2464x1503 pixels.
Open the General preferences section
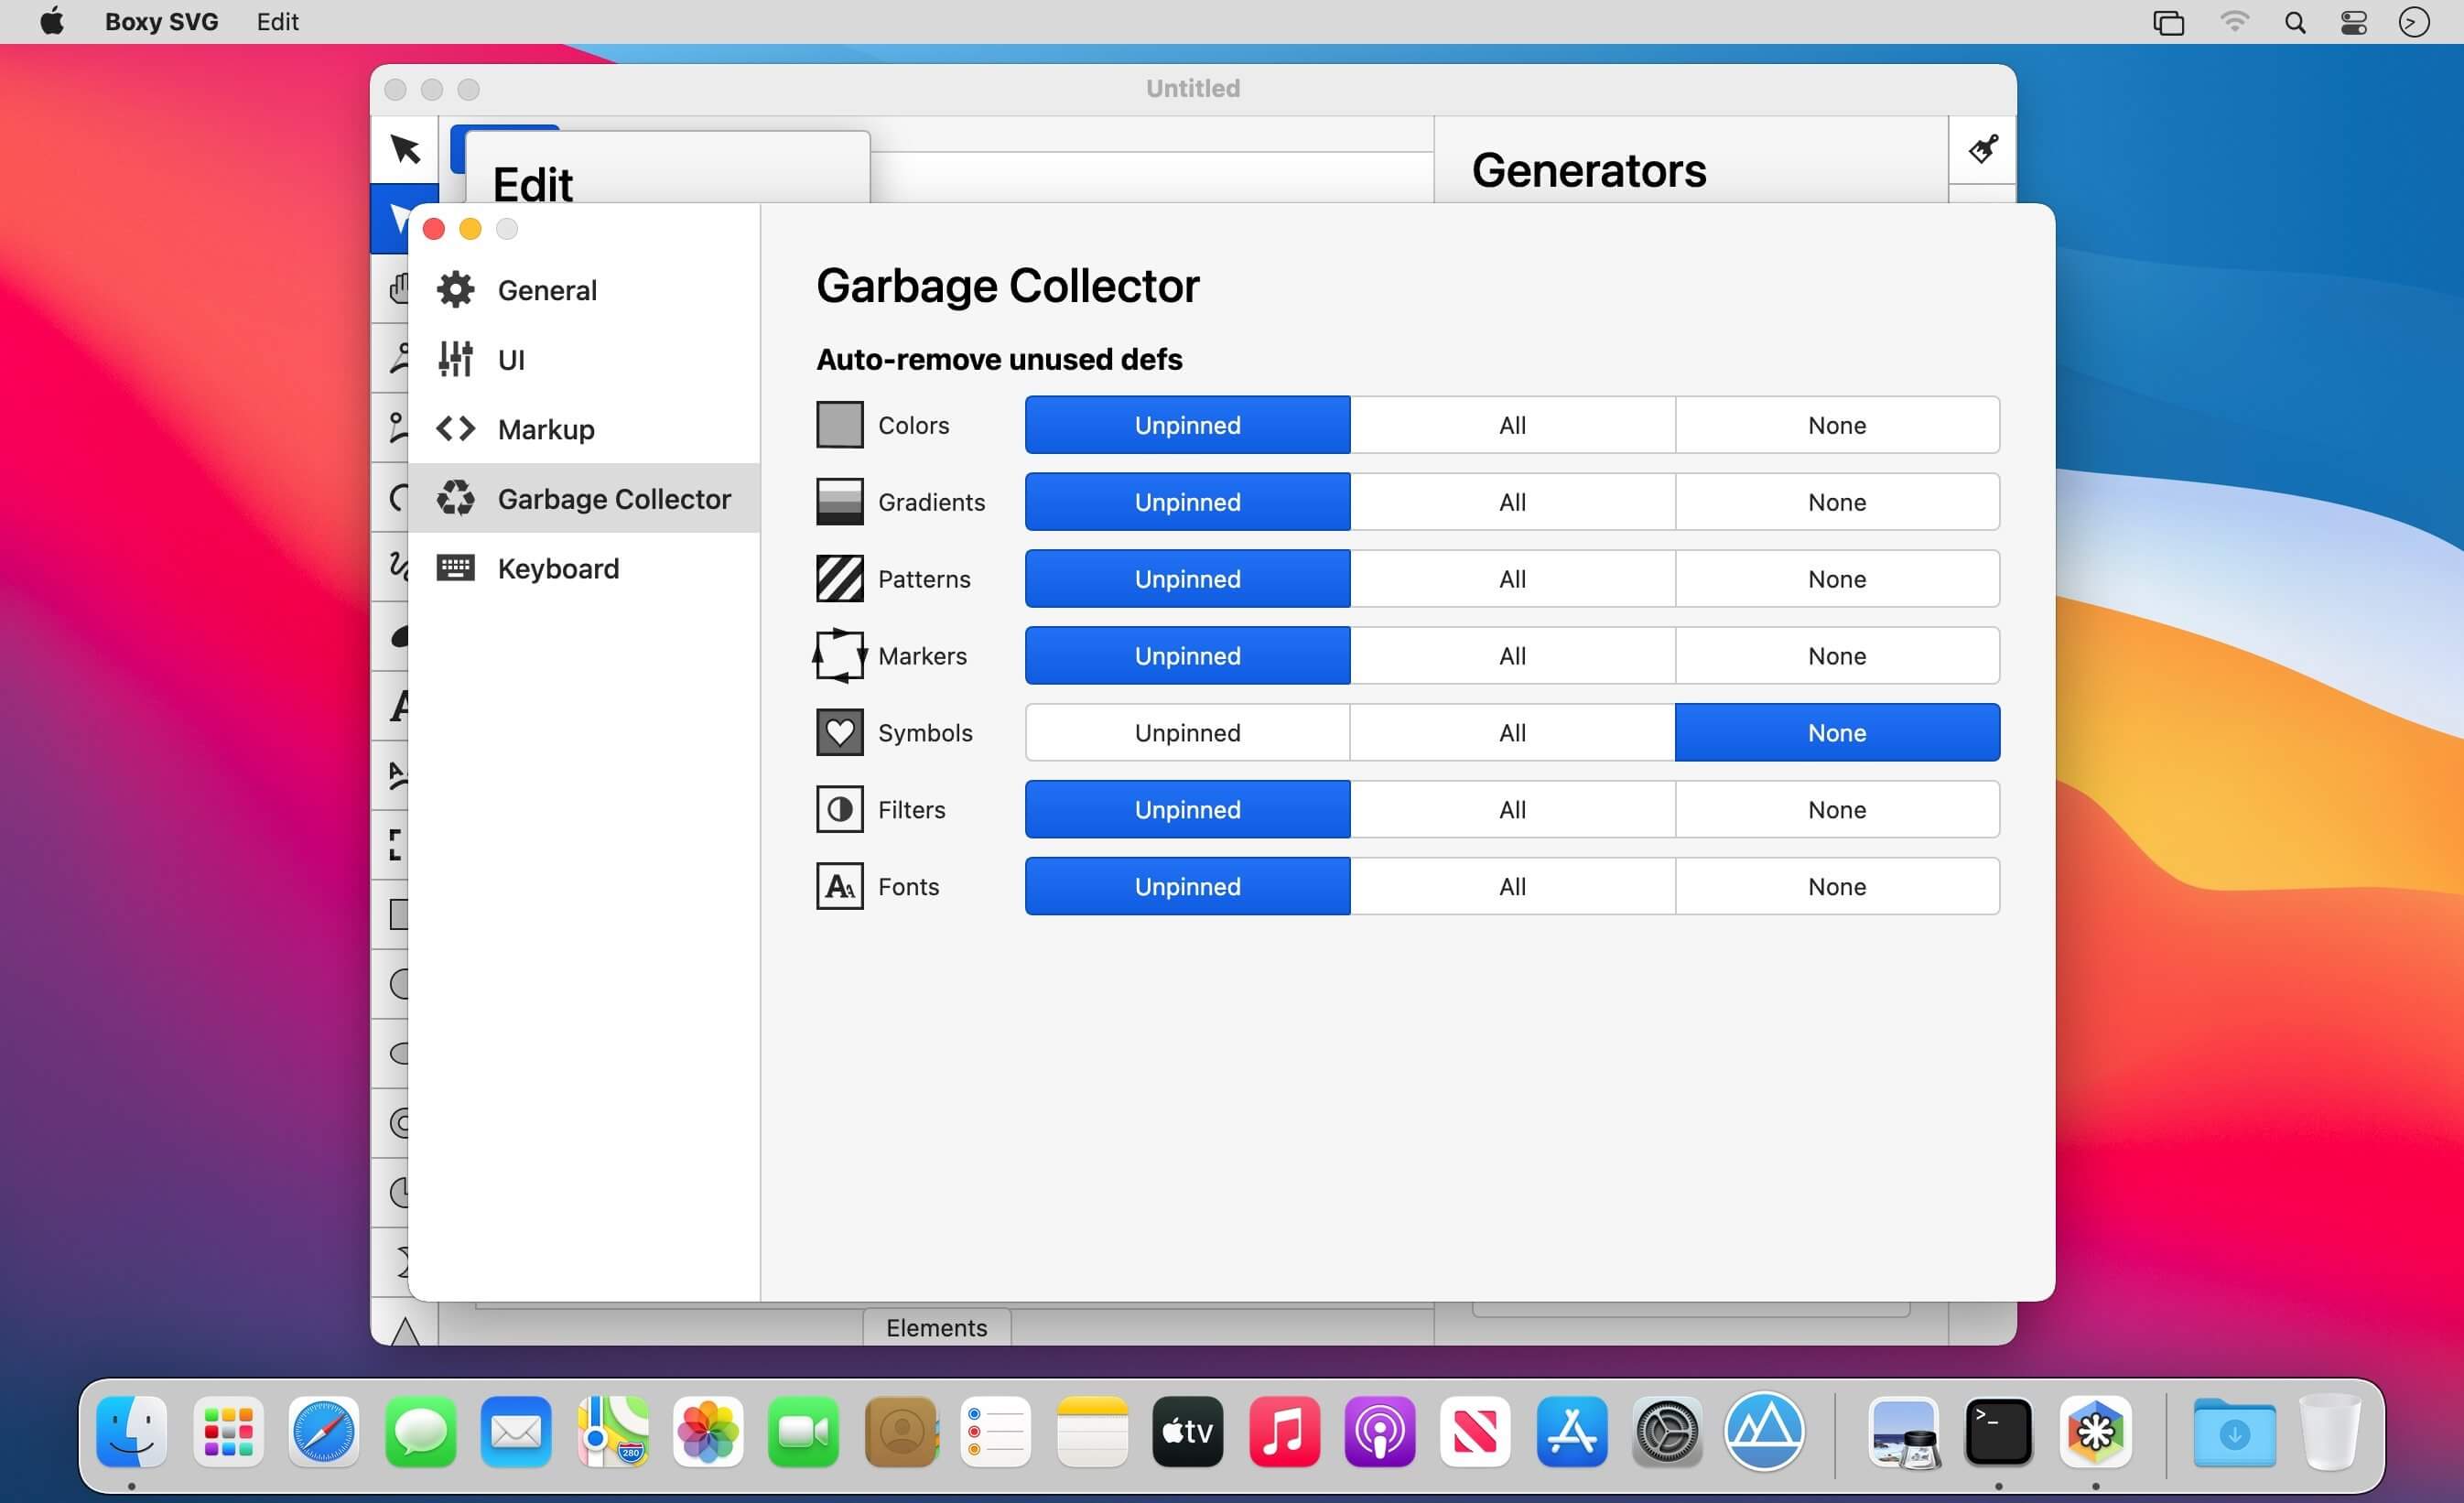546,288
